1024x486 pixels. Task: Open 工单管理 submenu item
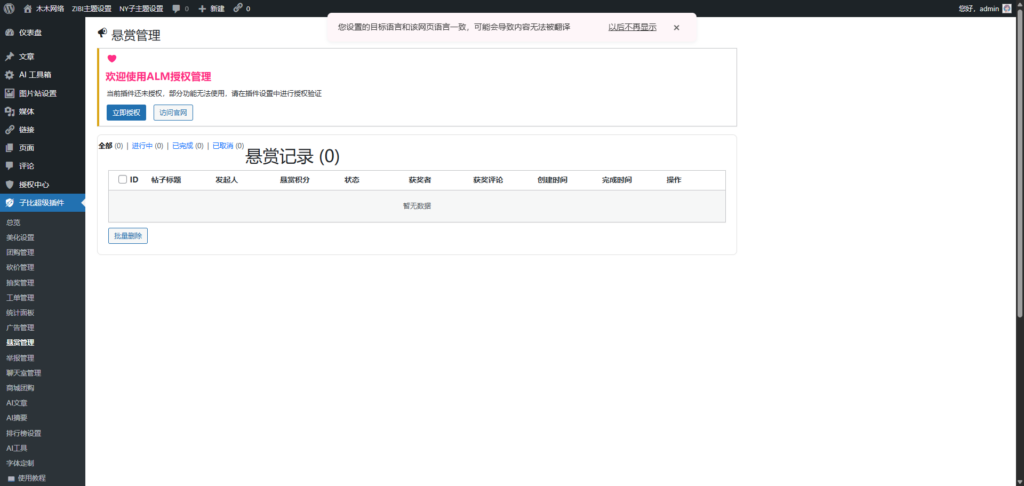tap(20, 298)
